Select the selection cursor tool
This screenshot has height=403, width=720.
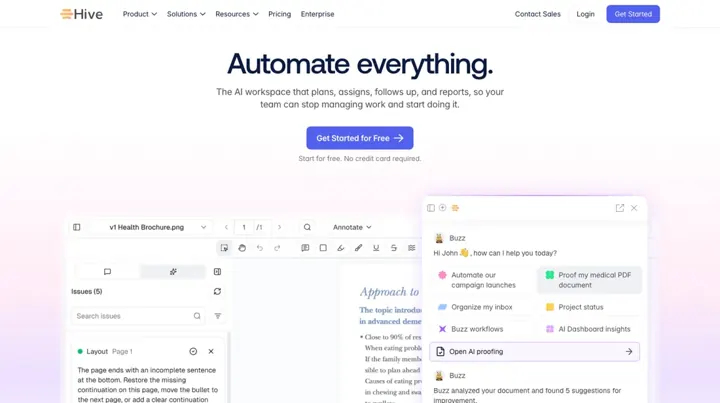point(224,248)
